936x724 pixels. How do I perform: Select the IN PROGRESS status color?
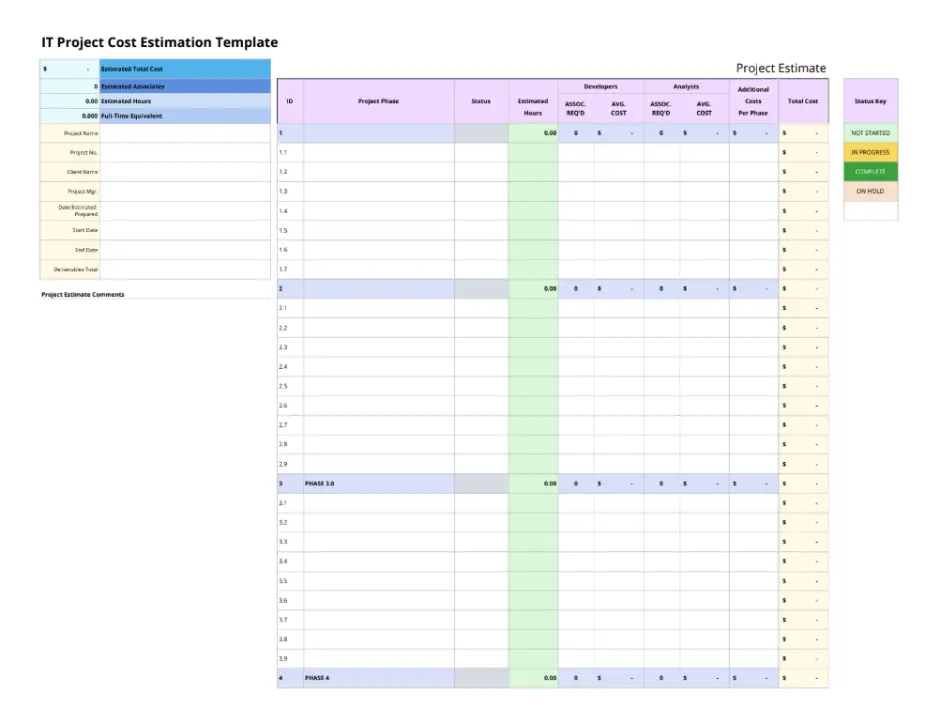coord(870,151)
